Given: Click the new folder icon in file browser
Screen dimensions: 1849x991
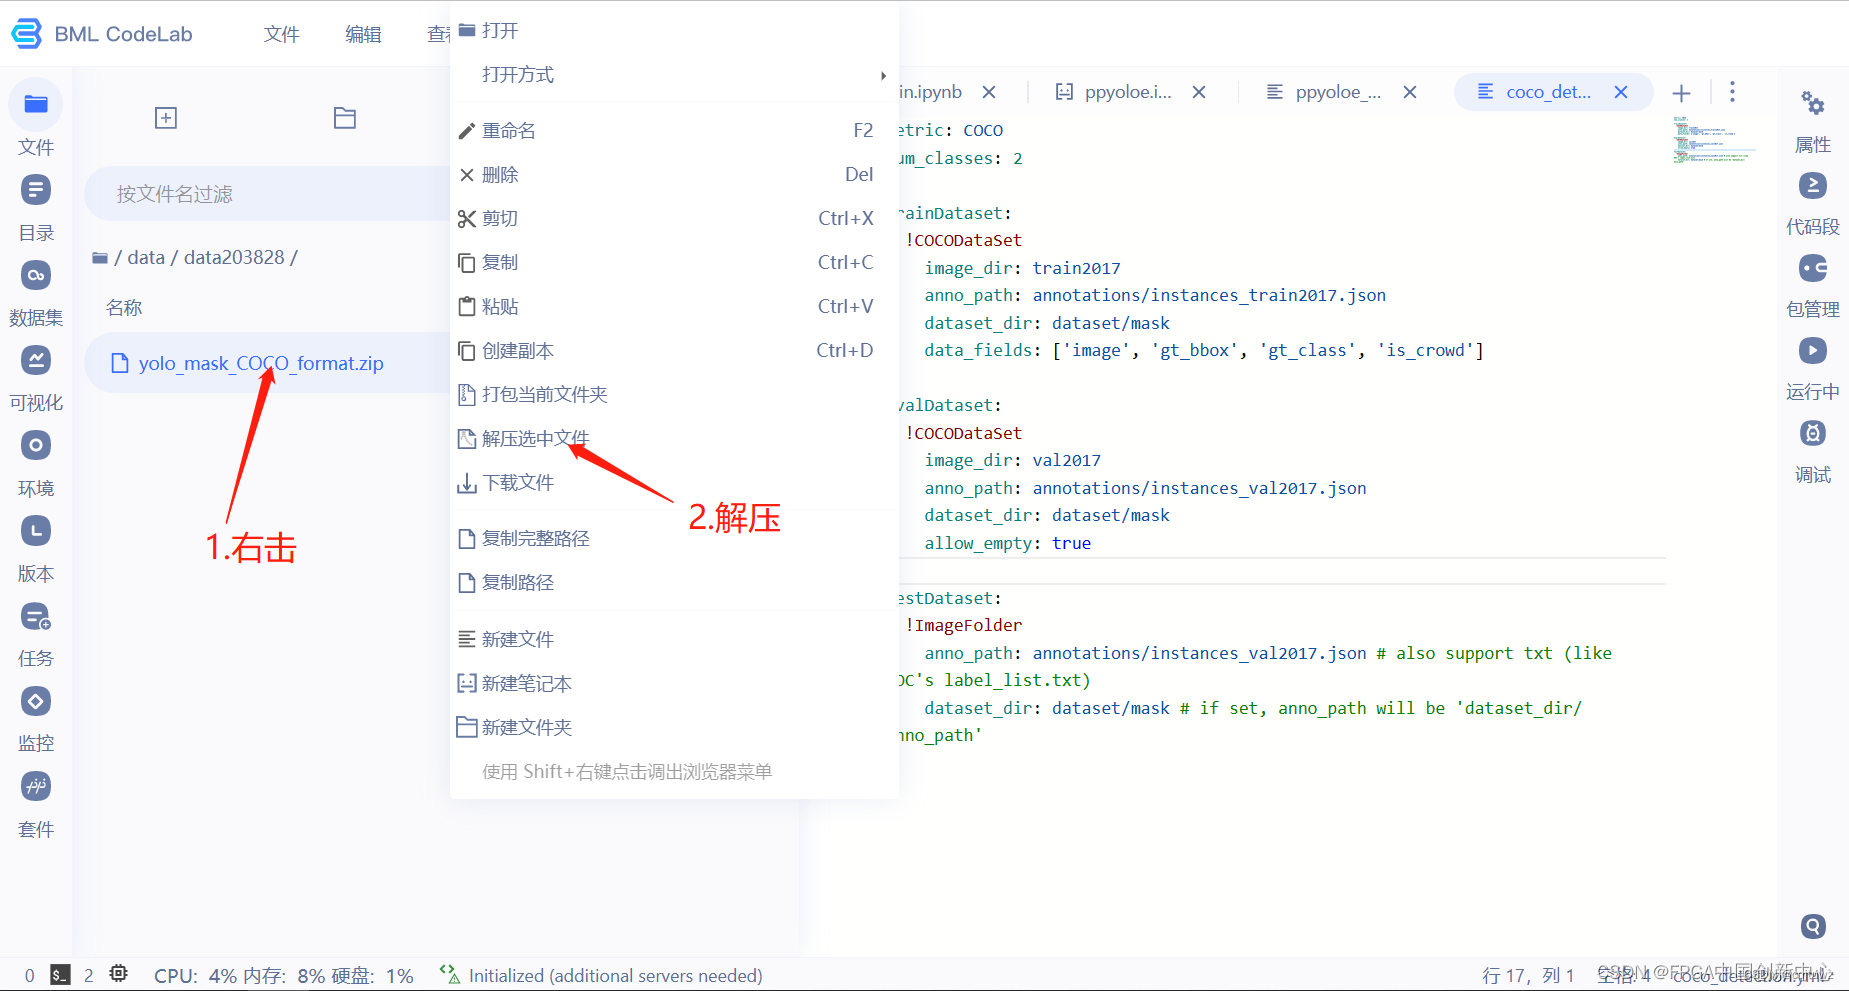Looking at the screenshot, I should [345, 118].
